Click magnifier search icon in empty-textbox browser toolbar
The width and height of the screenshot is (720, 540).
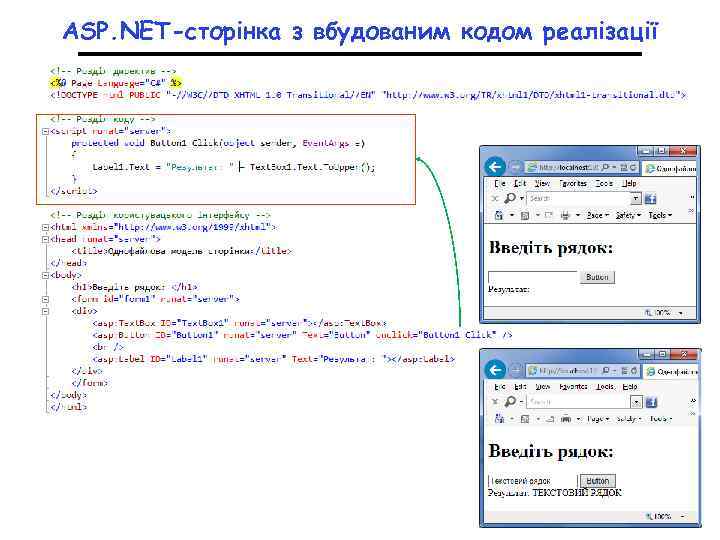510,198
